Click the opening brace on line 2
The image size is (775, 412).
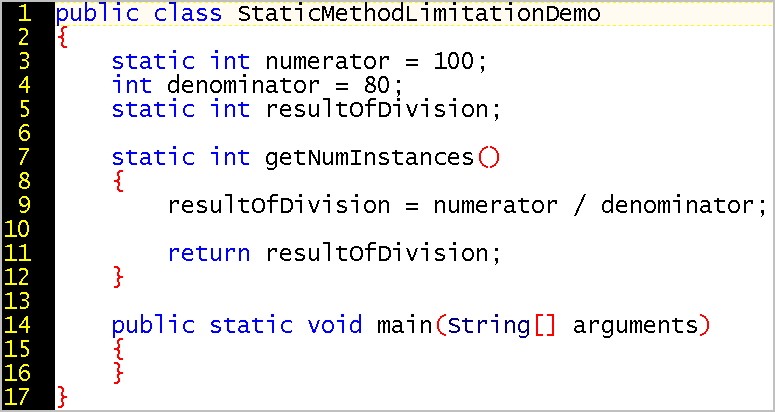point(62,38)
